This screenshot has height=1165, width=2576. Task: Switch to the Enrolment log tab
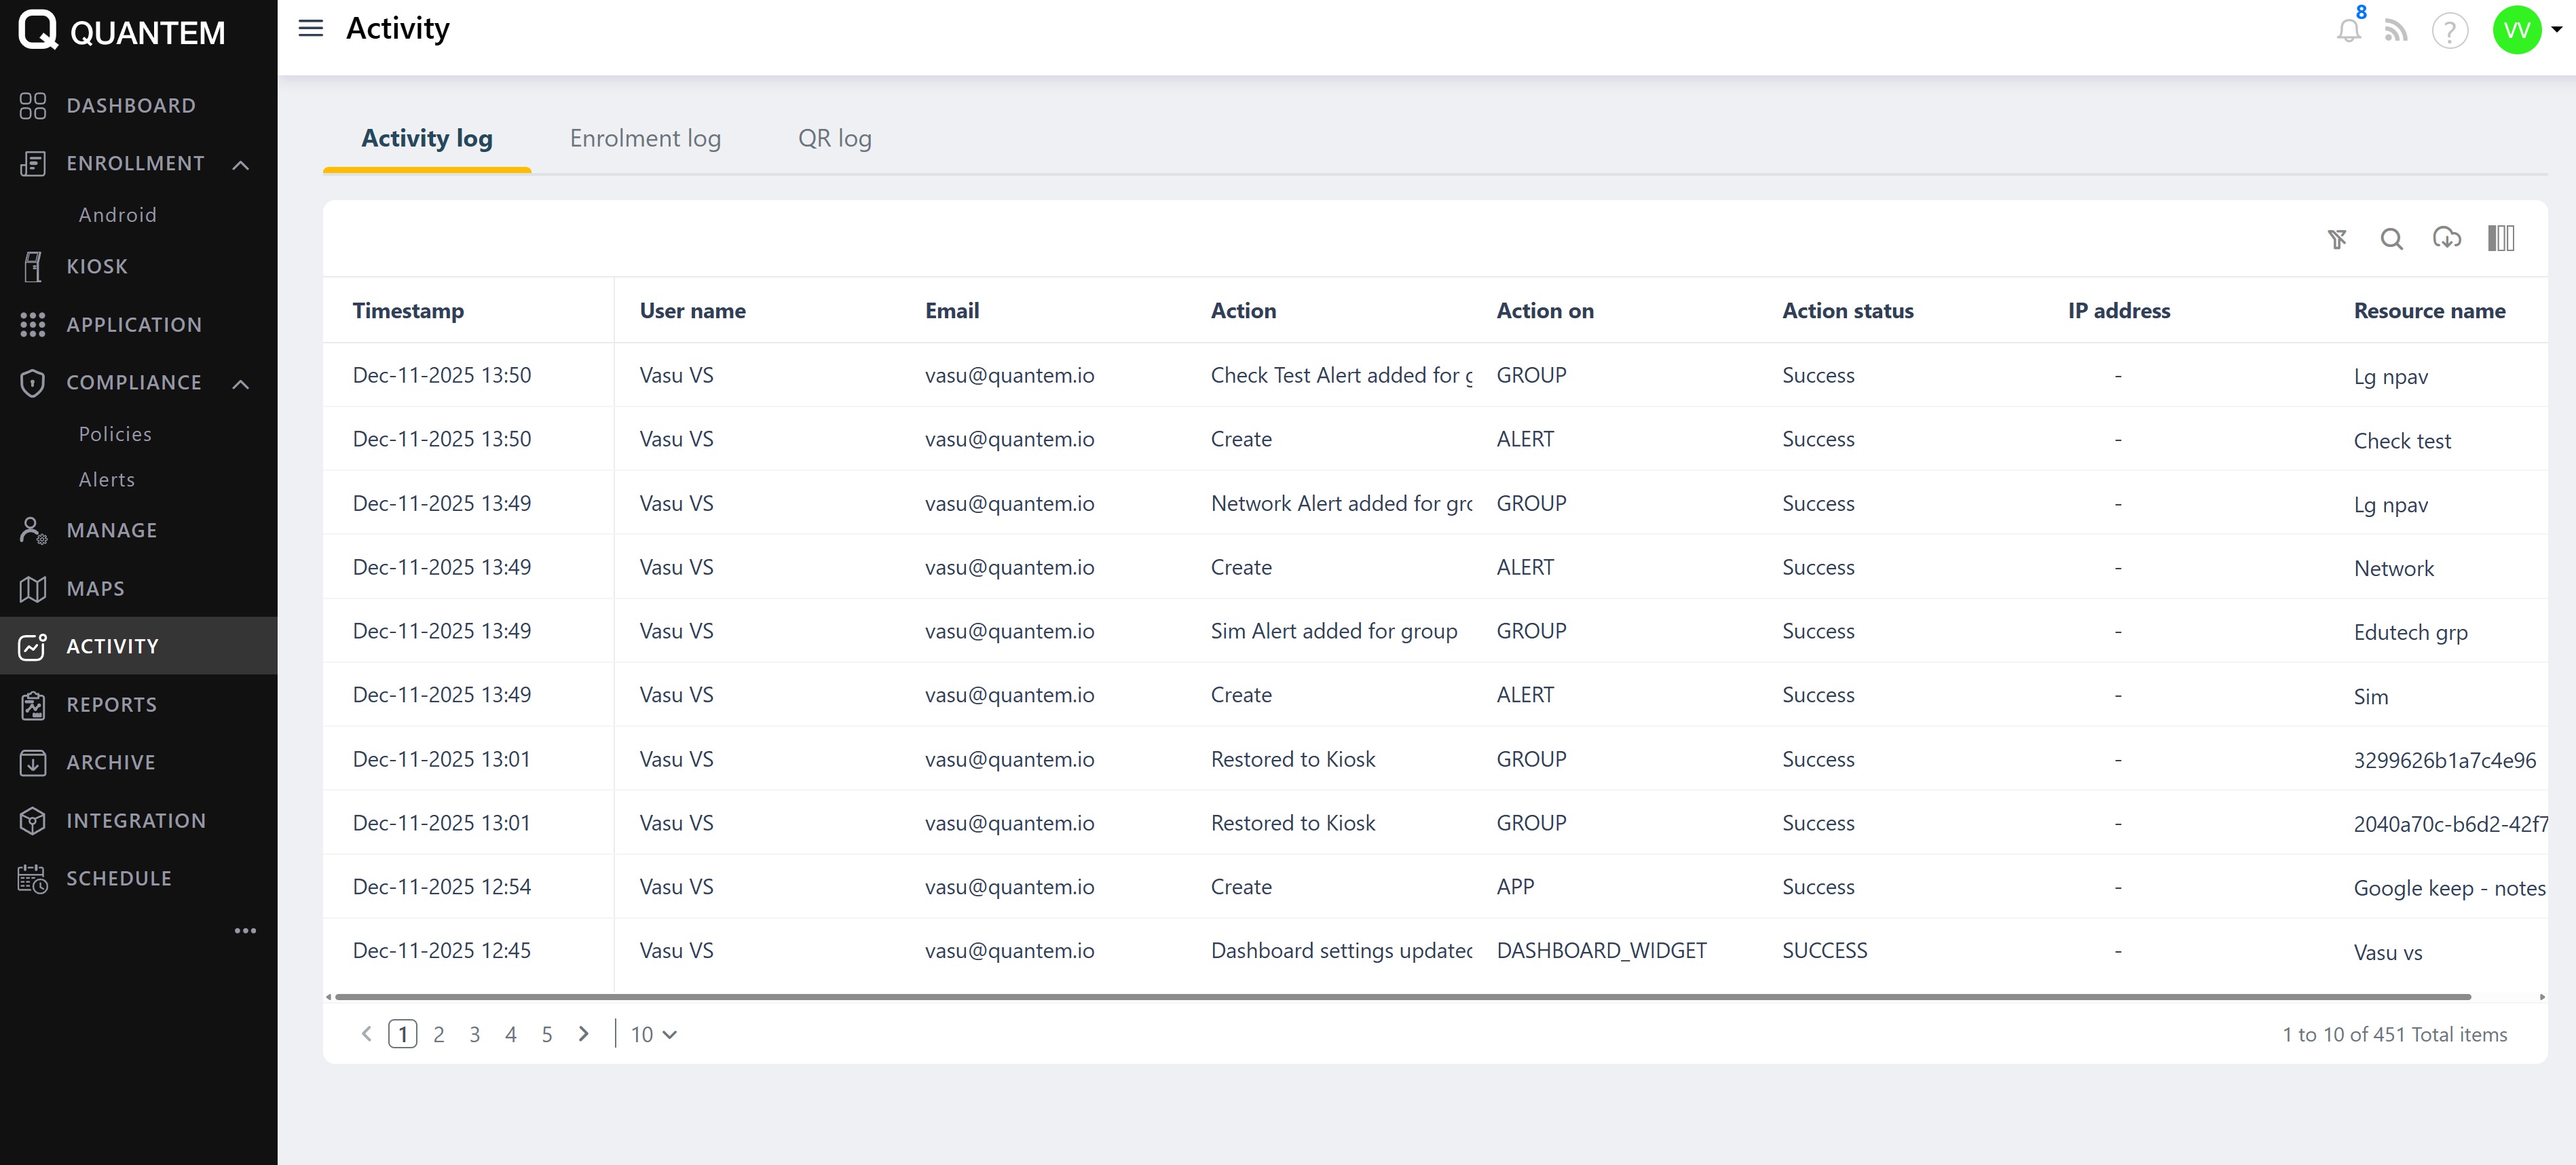[x=645, y=139]
